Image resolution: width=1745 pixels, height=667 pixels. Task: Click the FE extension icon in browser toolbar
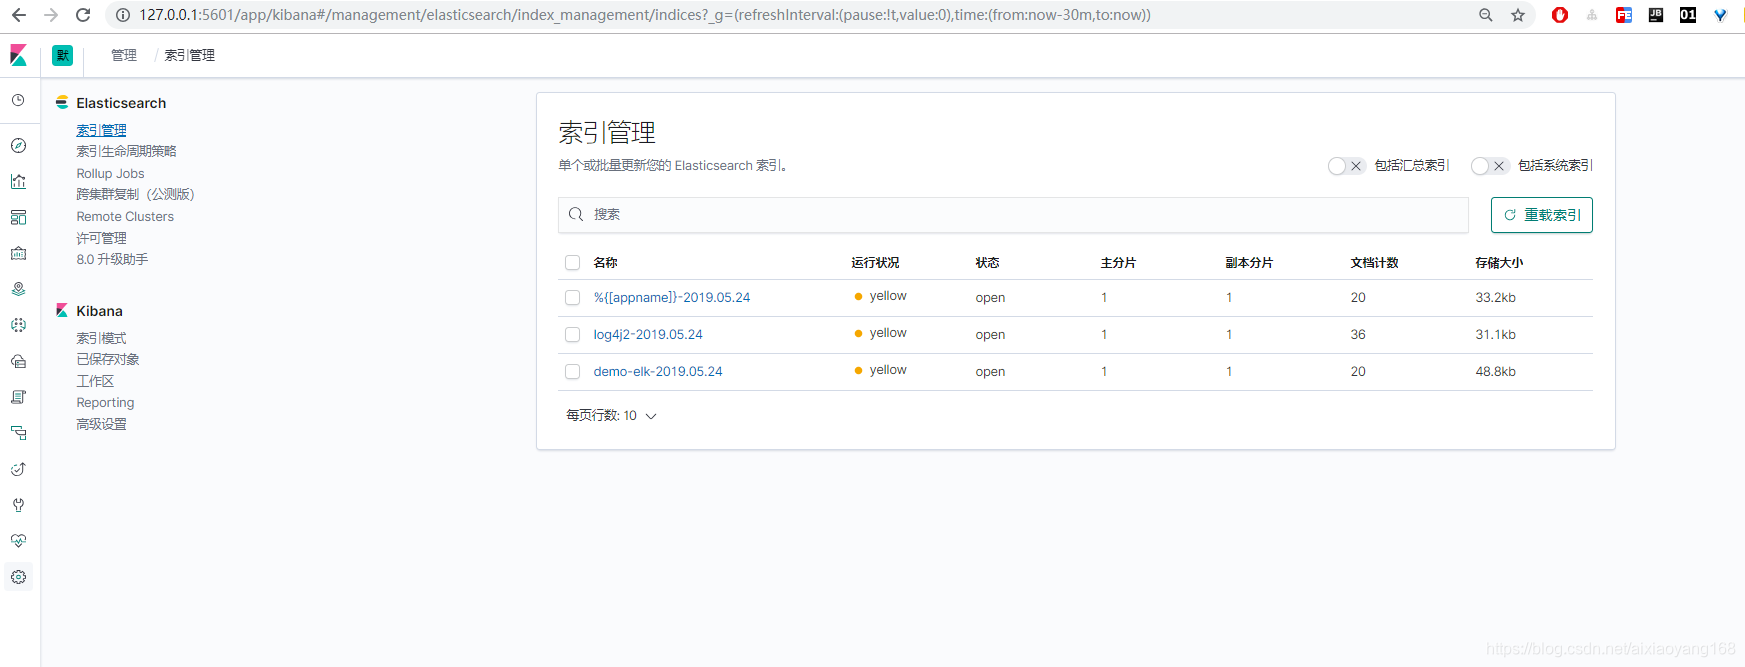tap(1624, 15)
